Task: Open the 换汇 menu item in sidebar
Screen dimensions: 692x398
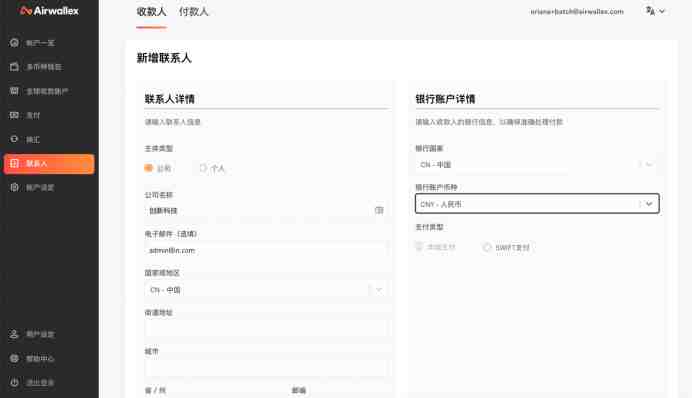Action: pyautogui.click(x=33, y=139)
